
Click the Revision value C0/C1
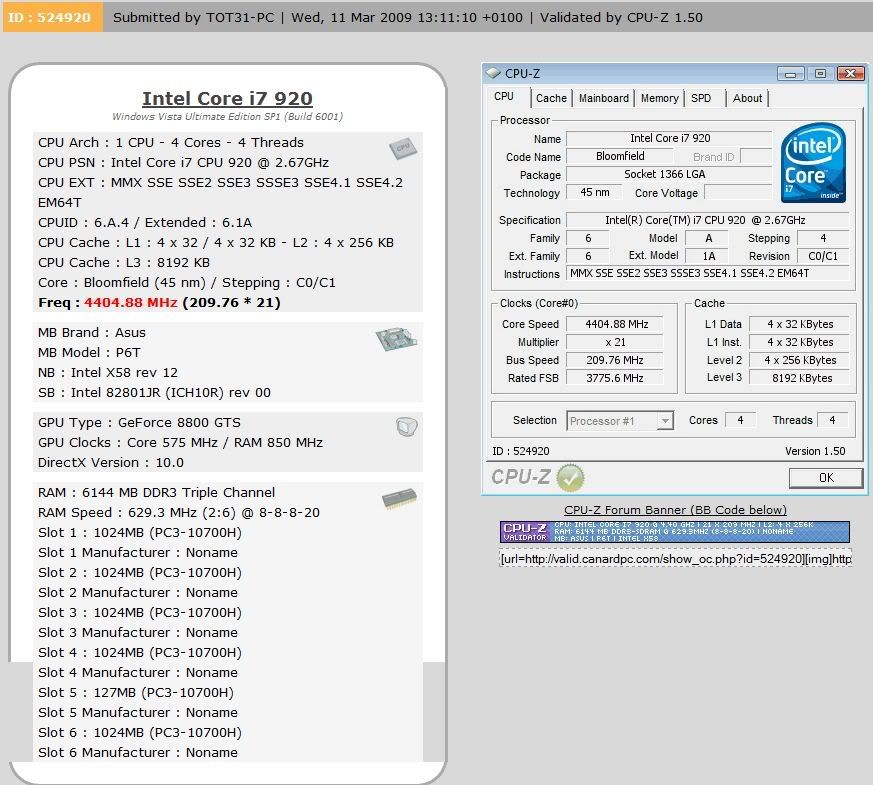click(823, 256)
